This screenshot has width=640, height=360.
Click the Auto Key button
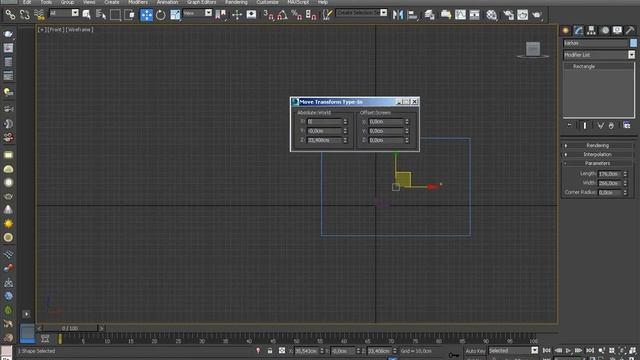click(x=476, y=351)
